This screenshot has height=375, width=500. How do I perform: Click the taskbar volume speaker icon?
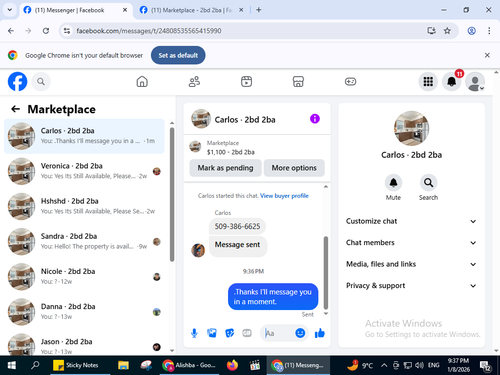(x=419, y=365)
